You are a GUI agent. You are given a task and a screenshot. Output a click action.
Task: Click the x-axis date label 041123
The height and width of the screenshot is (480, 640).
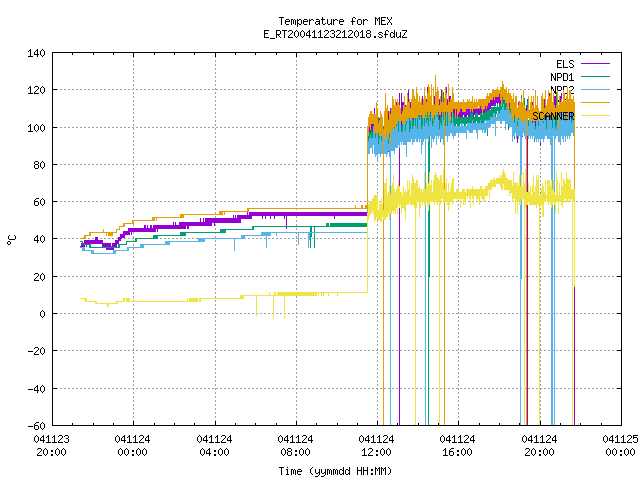click(x=51, y=439)
